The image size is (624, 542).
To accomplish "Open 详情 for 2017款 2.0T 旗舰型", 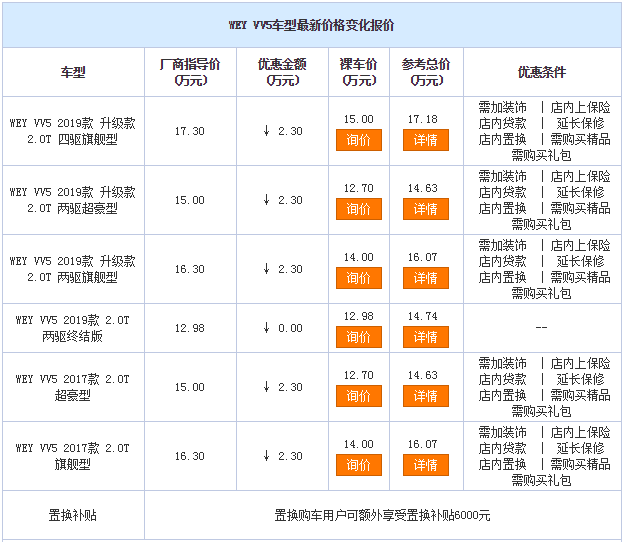I will tap(425, 465).
